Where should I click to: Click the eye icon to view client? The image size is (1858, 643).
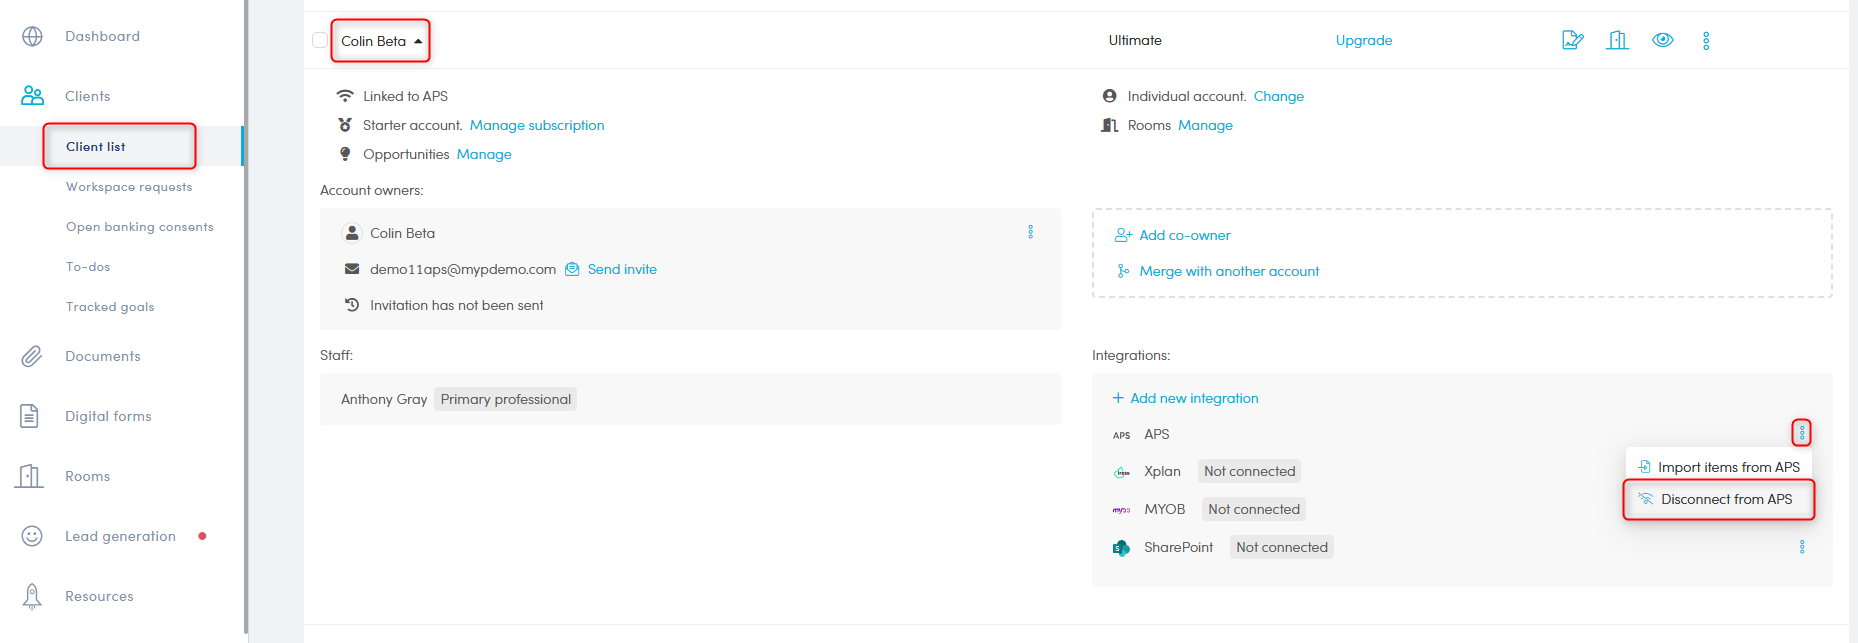coord(1662,40)
